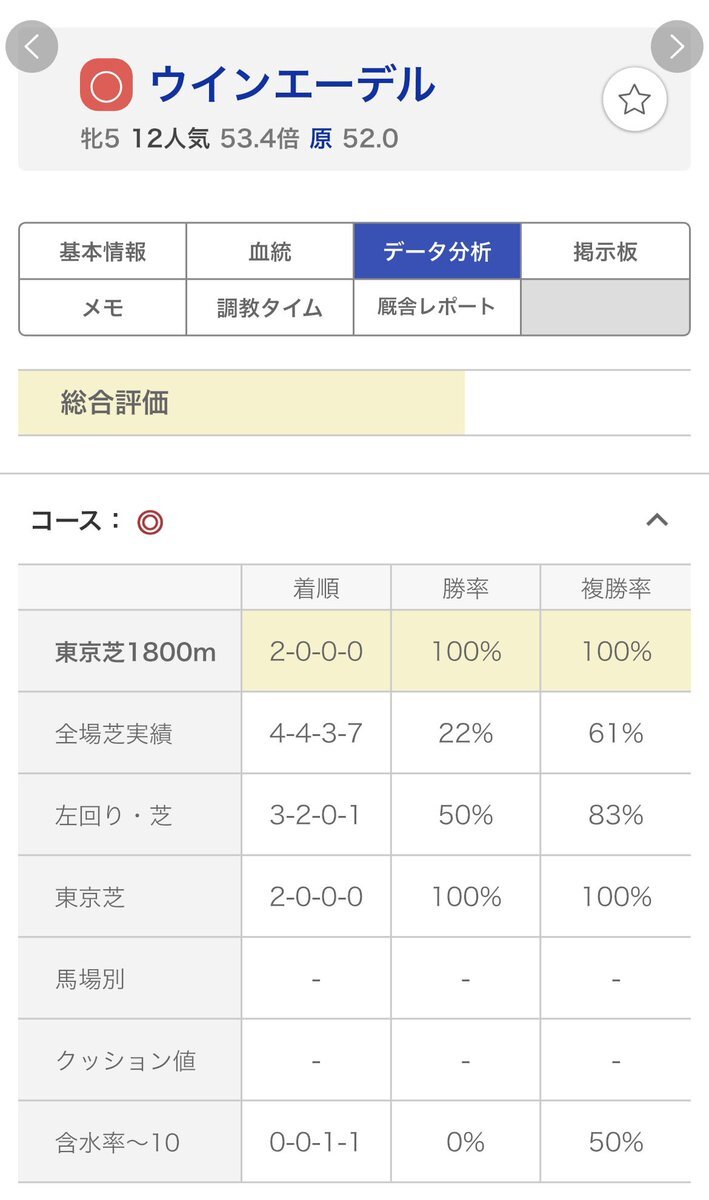
Task: Open the 厩舎レポート tab
Action: pos(437,307)
